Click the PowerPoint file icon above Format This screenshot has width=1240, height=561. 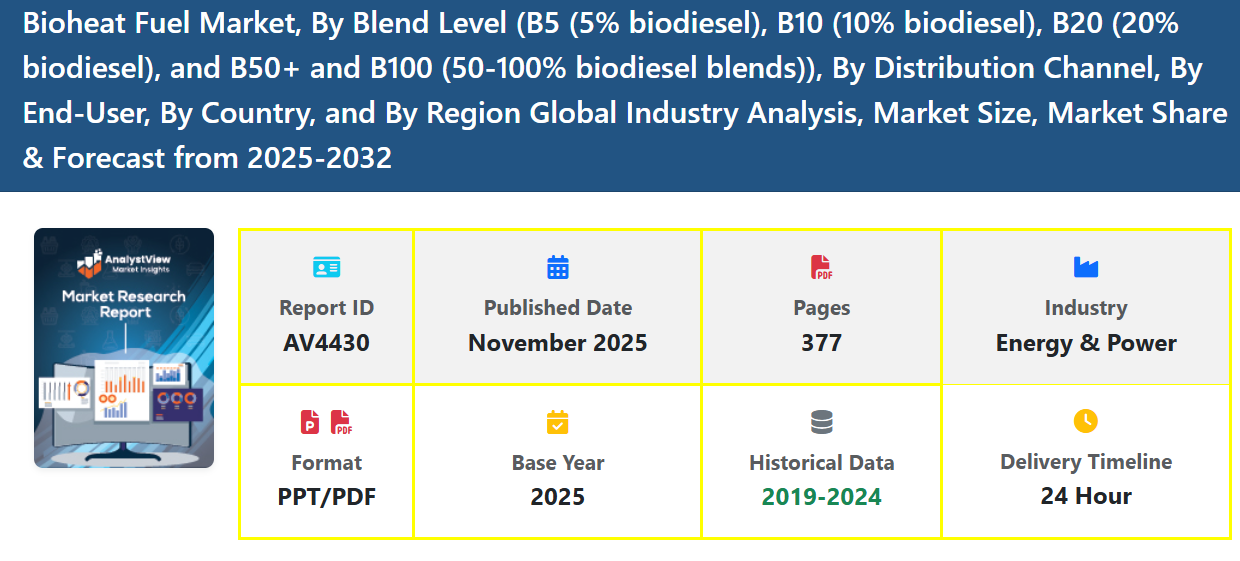click(x=311, y=422)
